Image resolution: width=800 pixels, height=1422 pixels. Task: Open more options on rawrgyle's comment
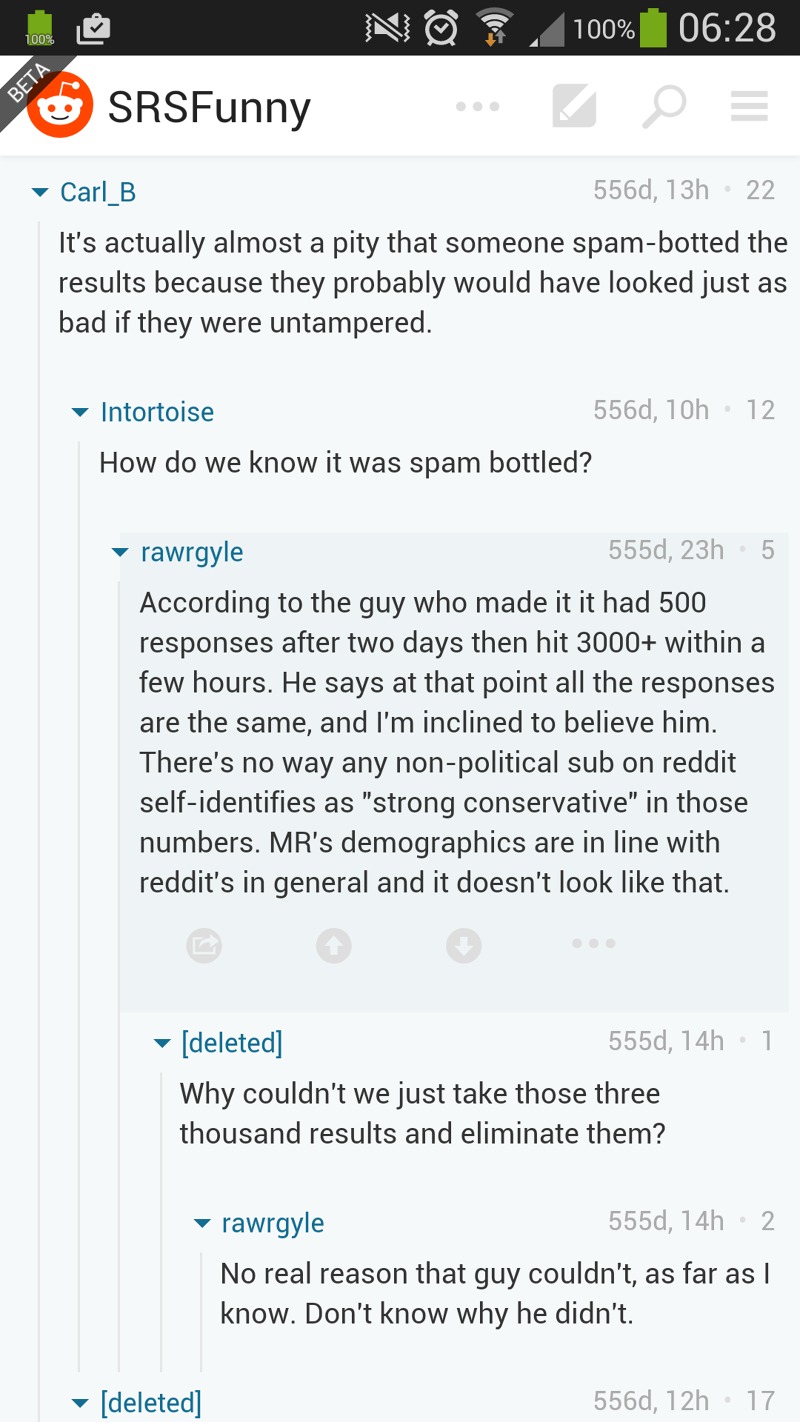point(594,944)
